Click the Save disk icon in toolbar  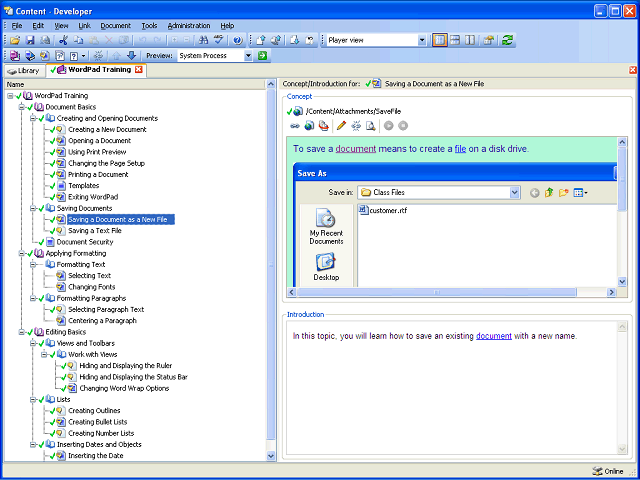pos(30,40)
